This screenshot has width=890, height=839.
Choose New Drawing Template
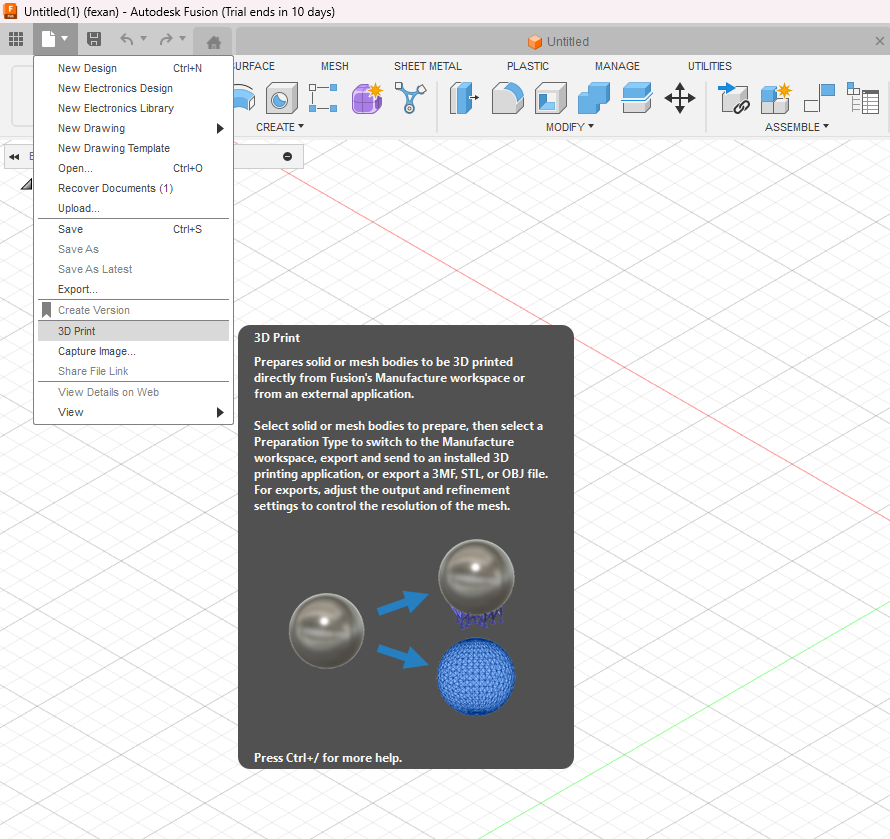133,148
